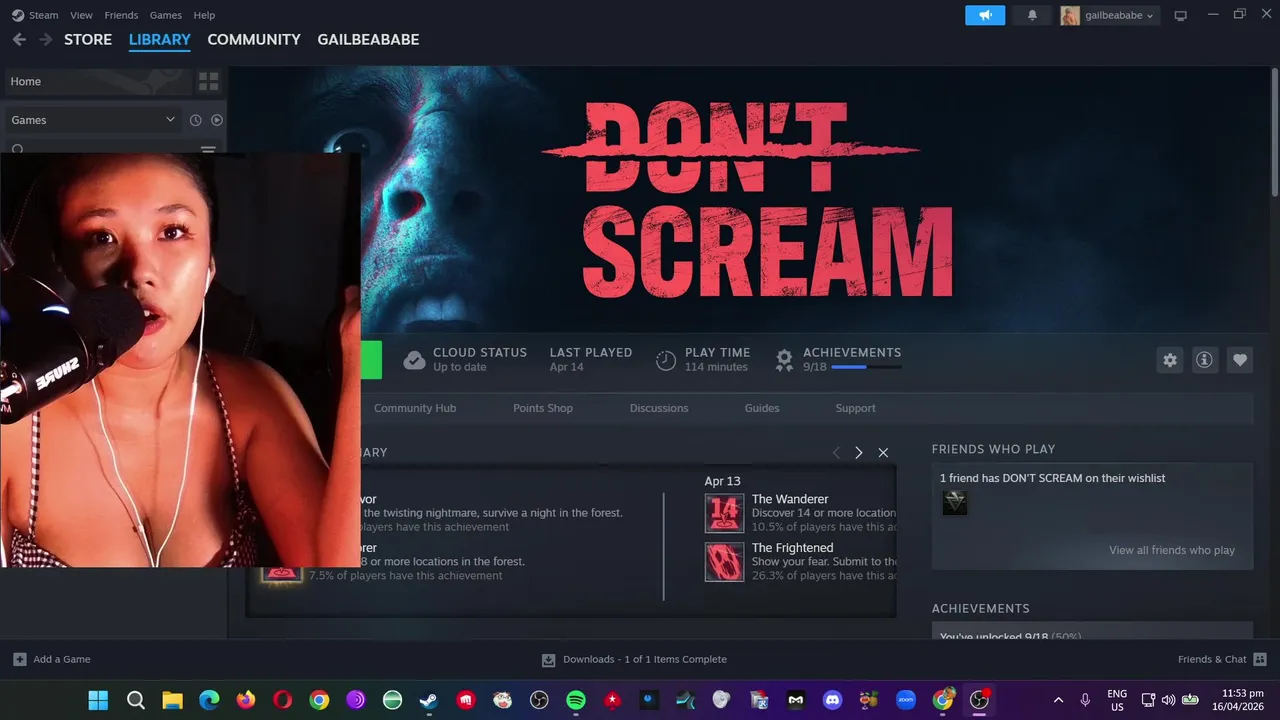Open Steam icon in the taskbar
Viewport: 1280px width, 720px height.
point(428,700)
